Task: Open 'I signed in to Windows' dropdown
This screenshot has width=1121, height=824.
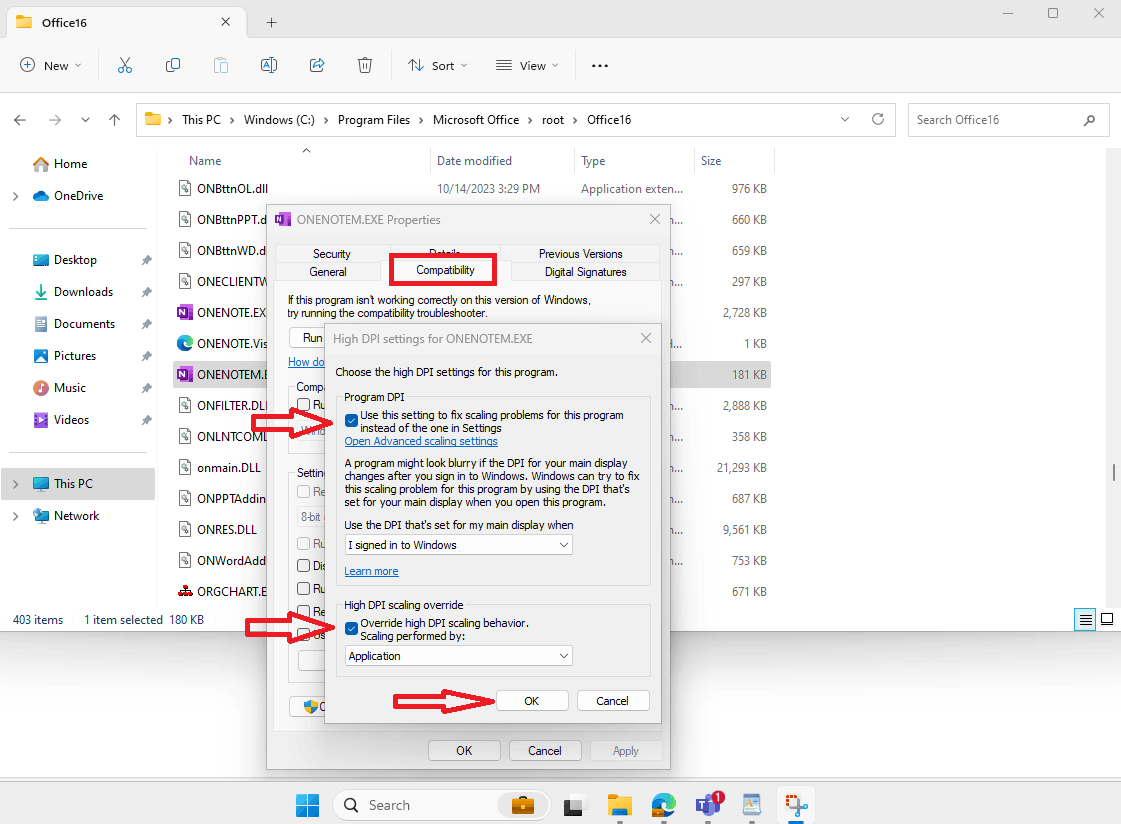Action: [458, 545]
